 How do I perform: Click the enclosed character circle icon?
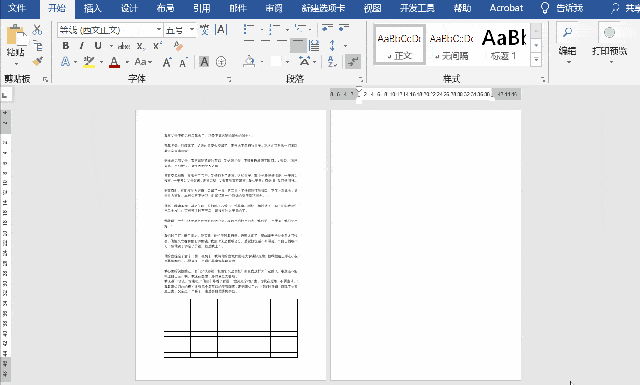[x=221, y=62]
